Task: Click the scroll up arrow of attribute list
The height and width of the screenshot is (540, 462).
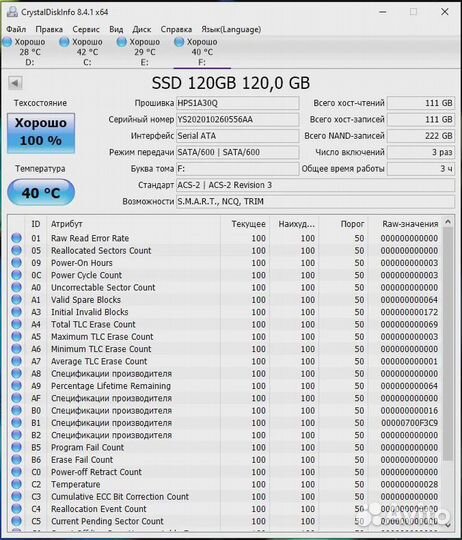Action: tap(448, 222)
